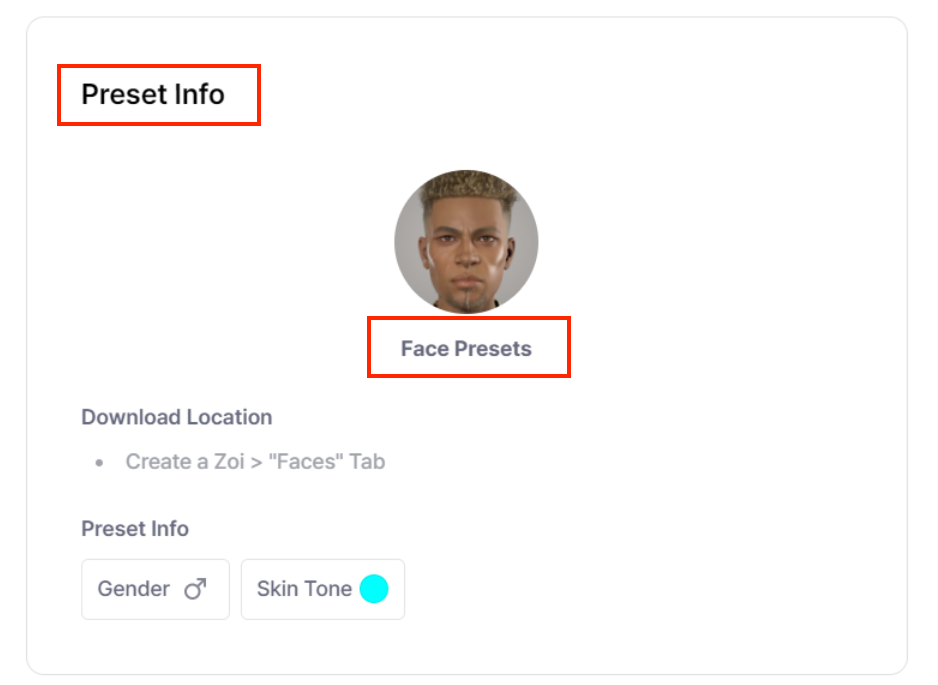Click Create a Zoi Faces Tab text
The height and width of the screenshot is (685, 938).
point(255,461)
